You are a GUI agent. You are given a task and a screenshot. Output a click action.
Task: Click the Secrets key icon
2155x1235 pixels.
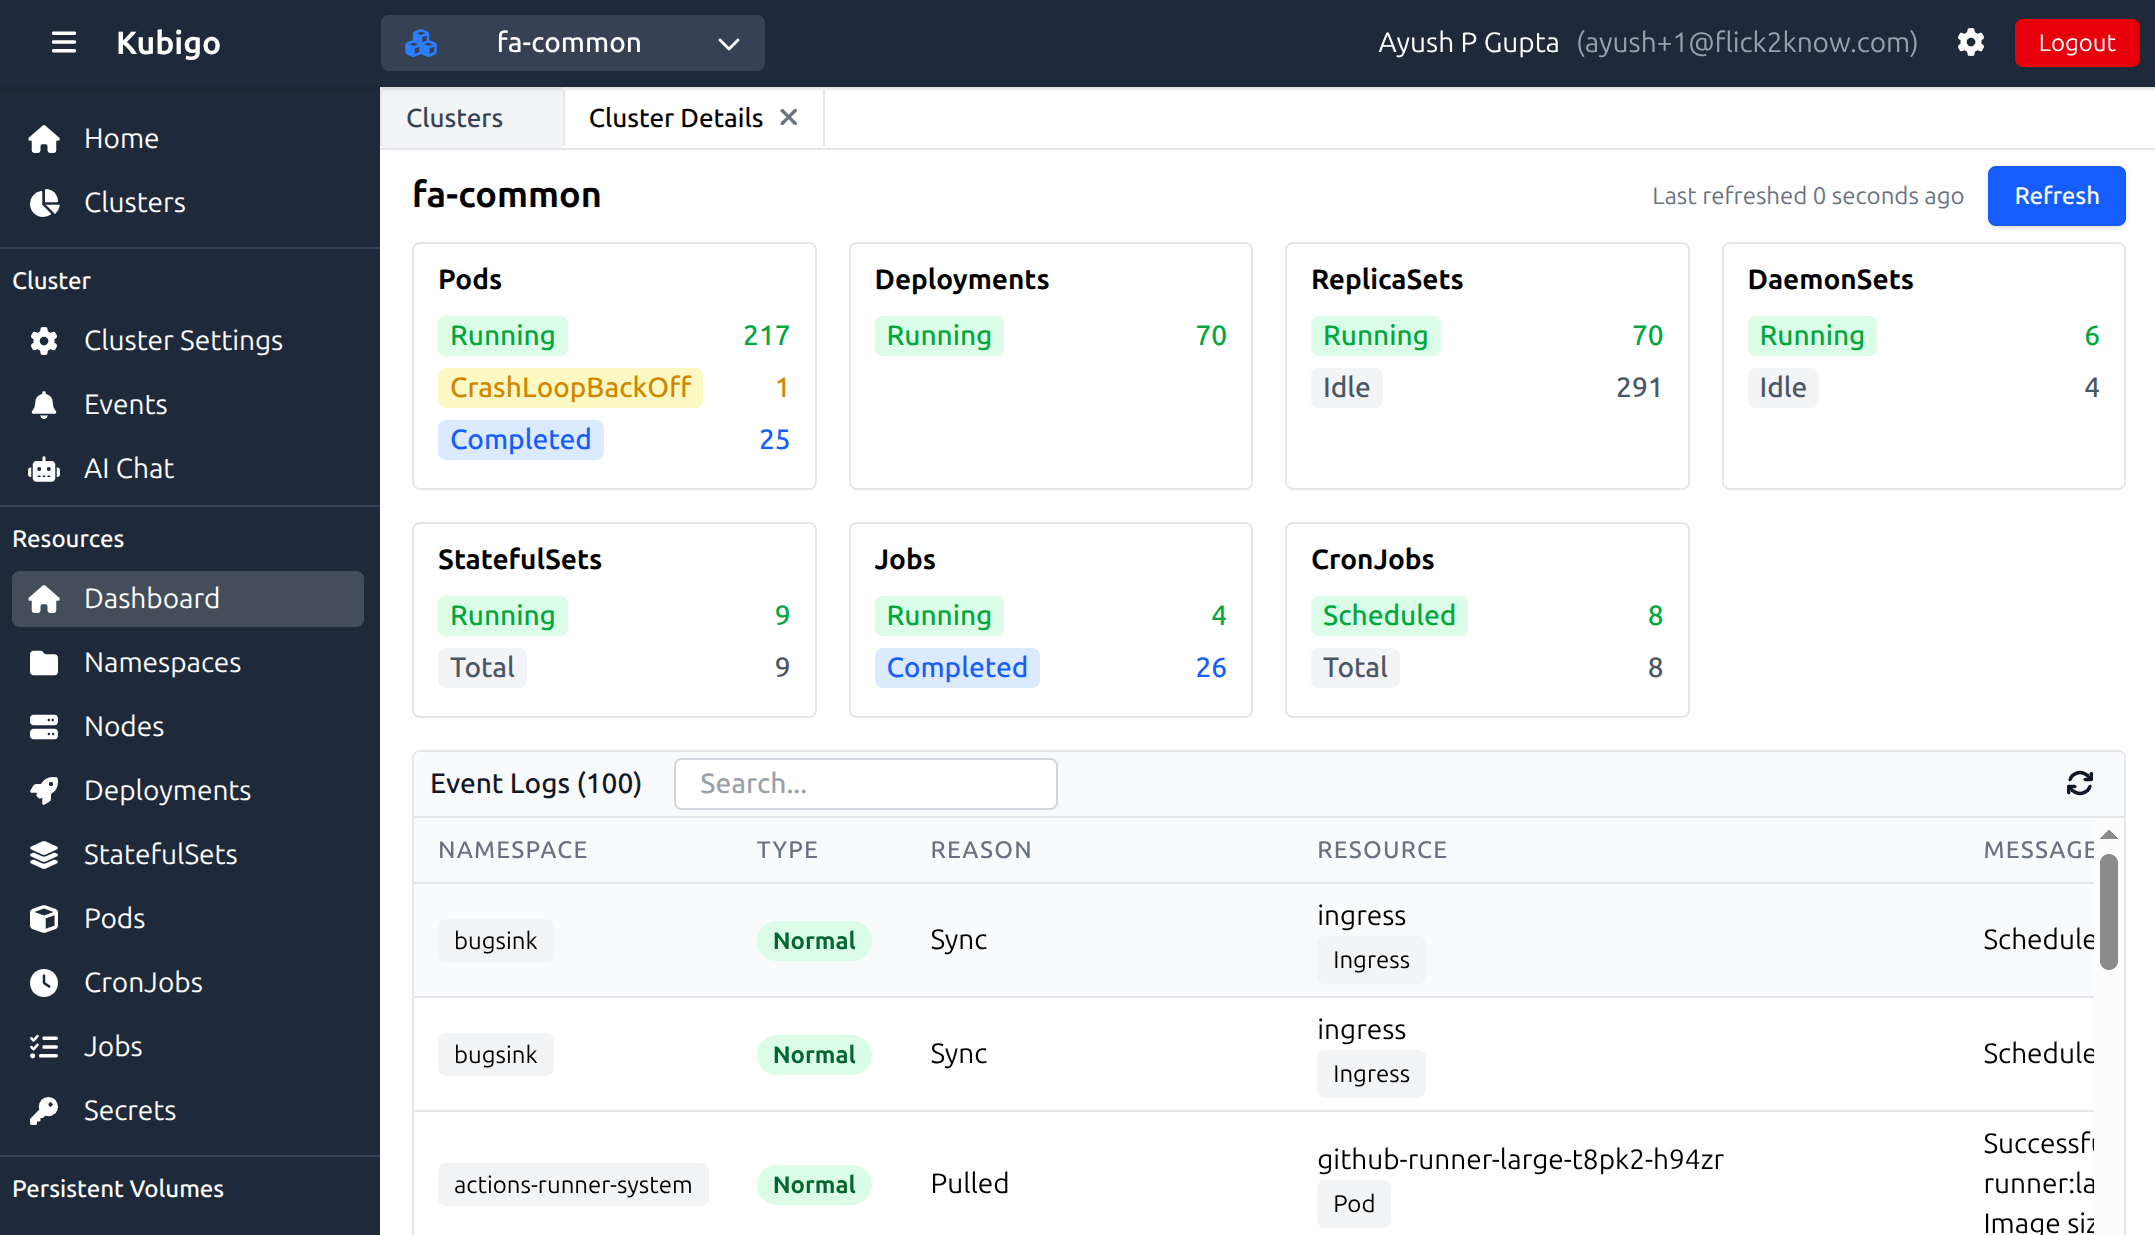click(x=44, y=1111)
